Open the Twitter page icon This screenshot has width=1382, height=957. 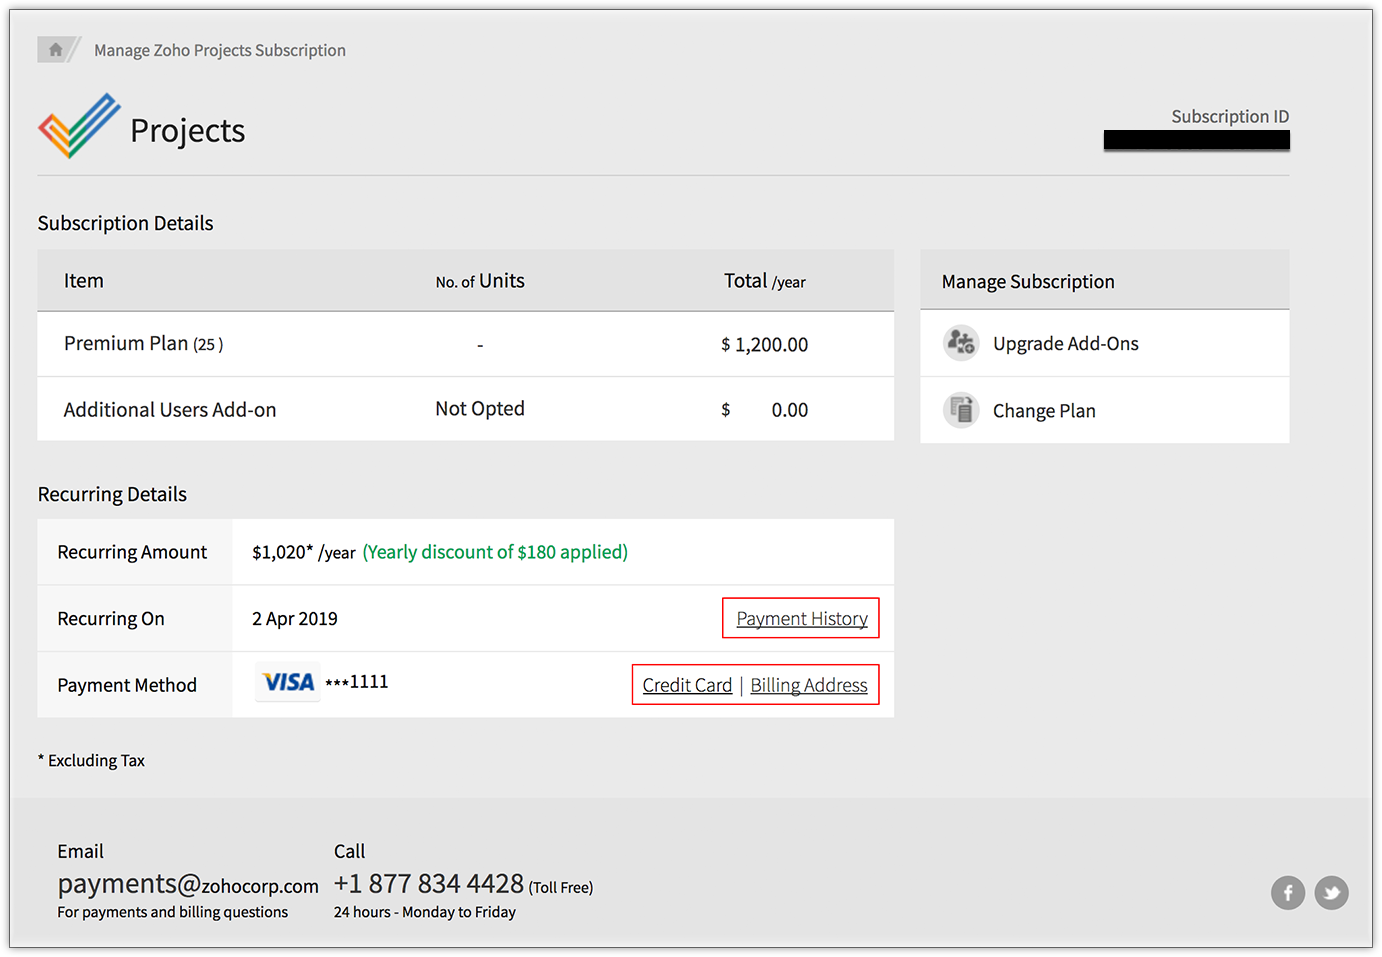point(1331,892)
